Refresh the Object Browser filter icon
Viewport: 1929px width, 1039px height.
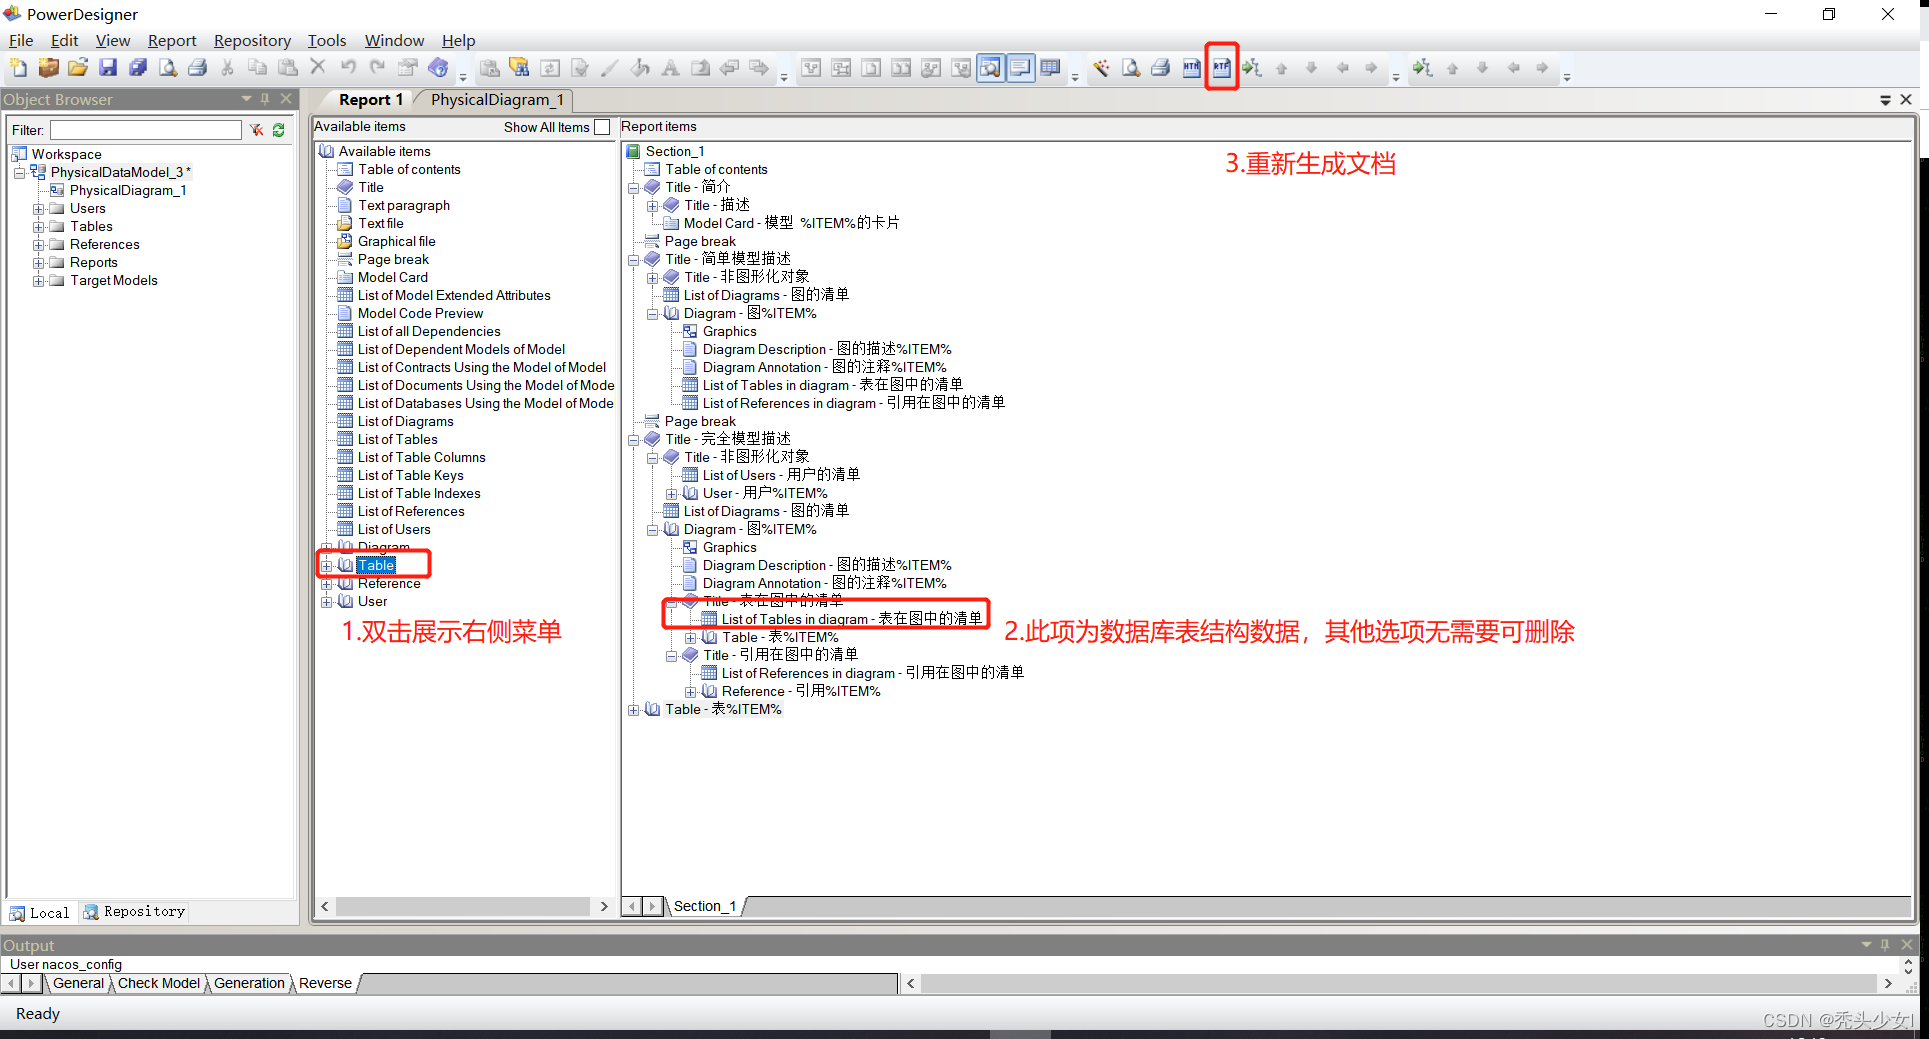[x=279, y=130]
